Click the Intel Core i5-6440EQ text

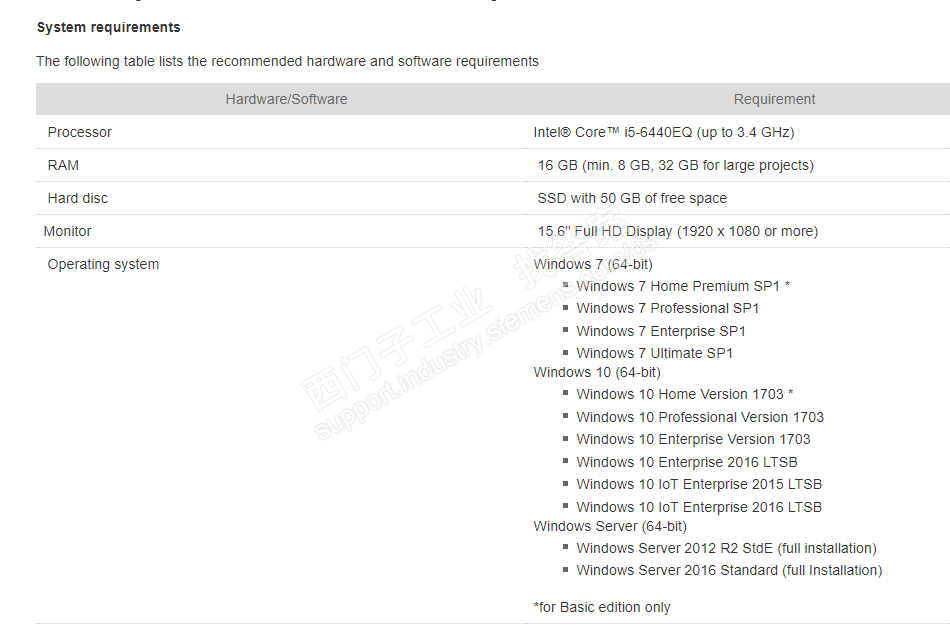[664, 132]
